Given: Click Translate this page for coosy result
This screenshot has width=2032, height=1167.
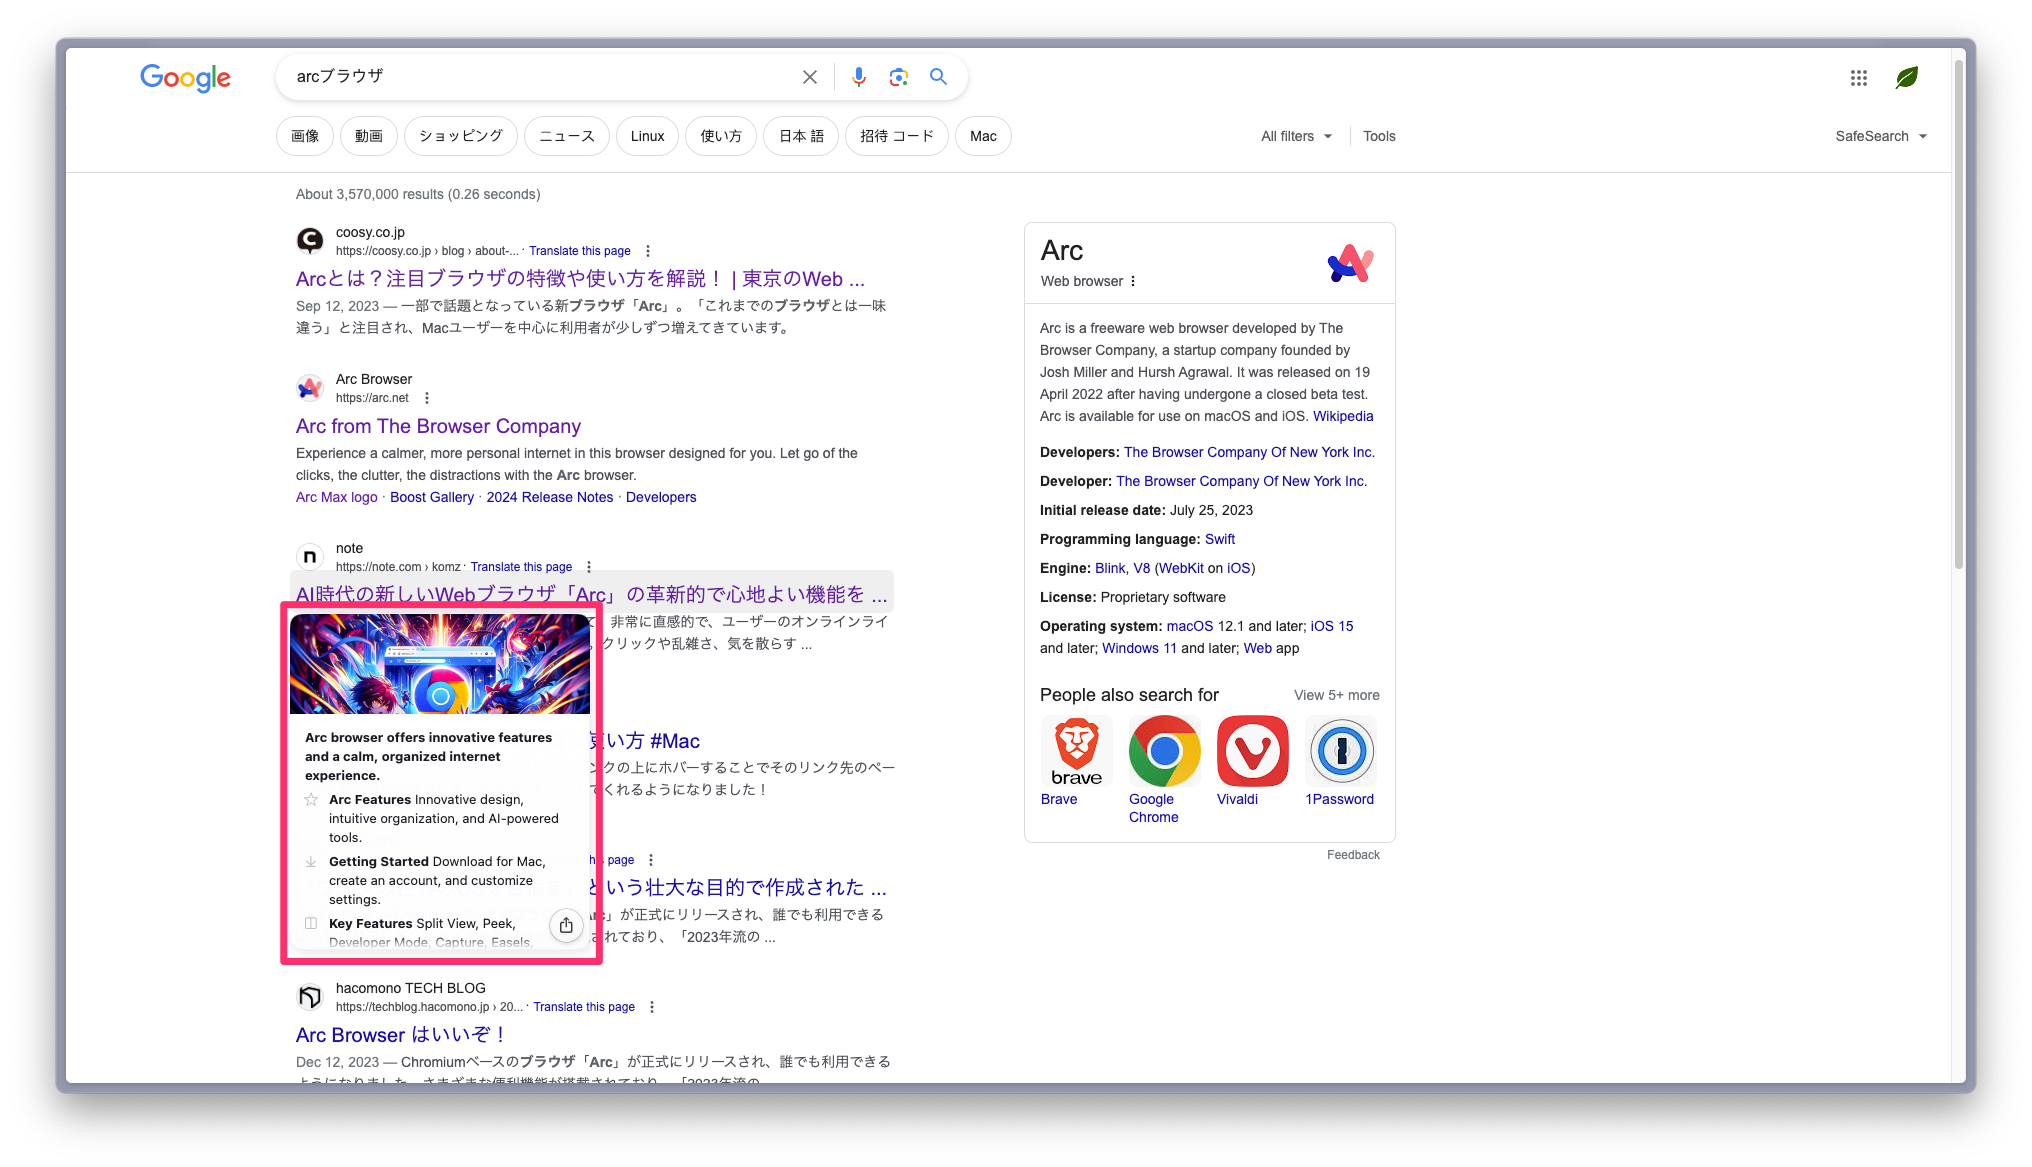Looking at the screenshot, I should [580, 251].
